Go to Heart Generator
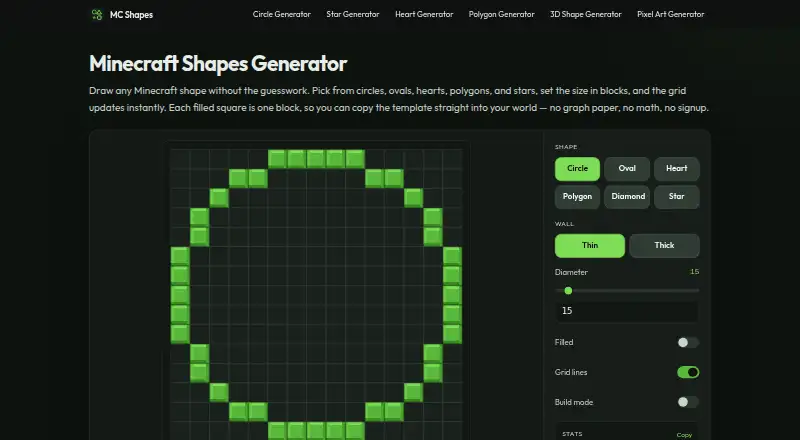 pyautogui.click(x=424, y=14)
